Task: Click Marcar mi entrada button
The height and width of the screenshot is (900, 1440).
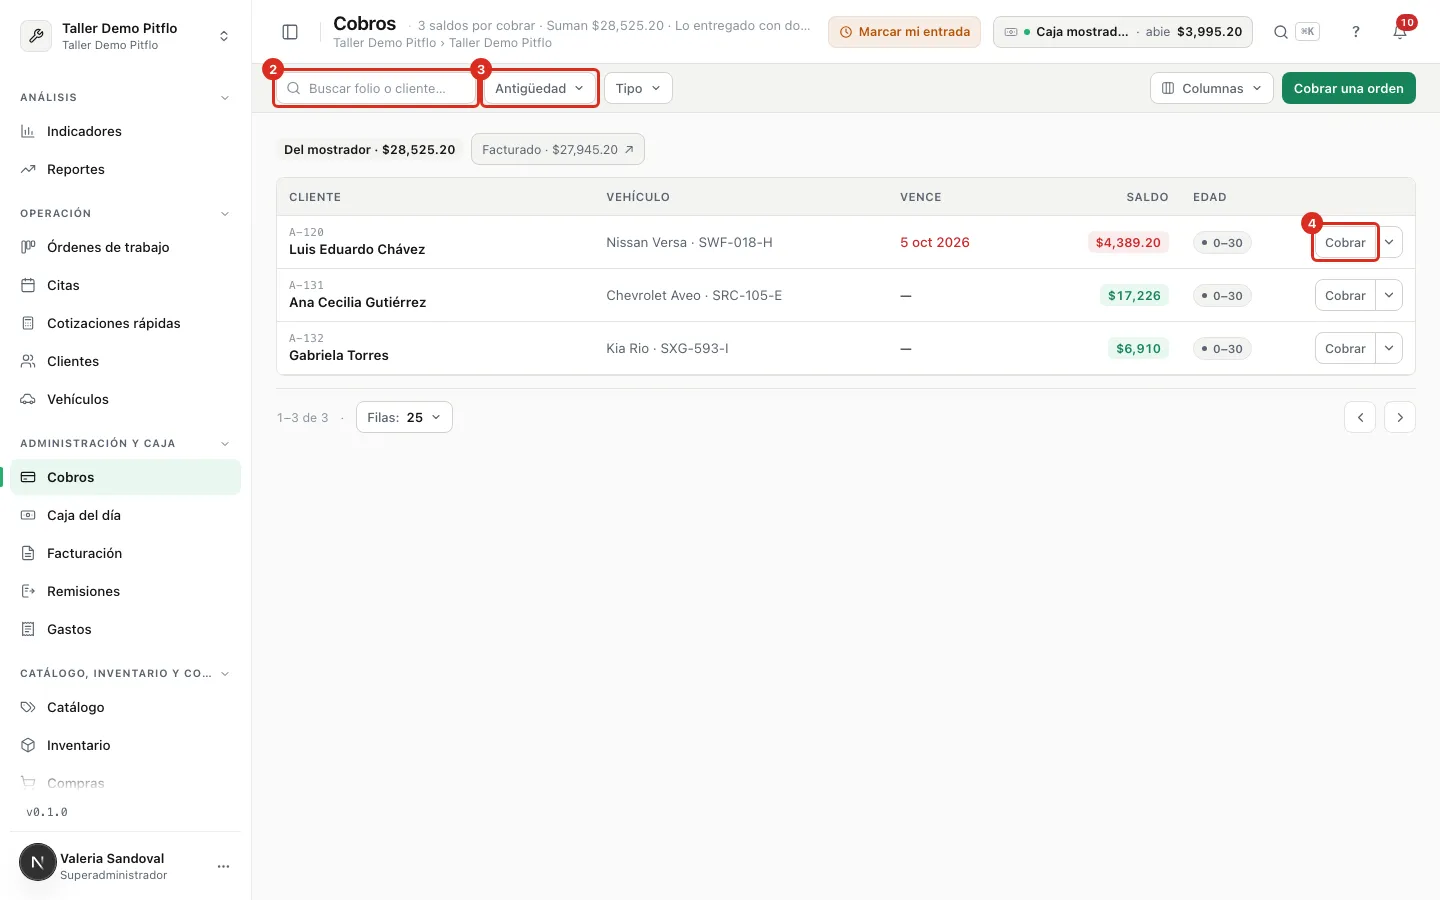Action: coord(904,32)
